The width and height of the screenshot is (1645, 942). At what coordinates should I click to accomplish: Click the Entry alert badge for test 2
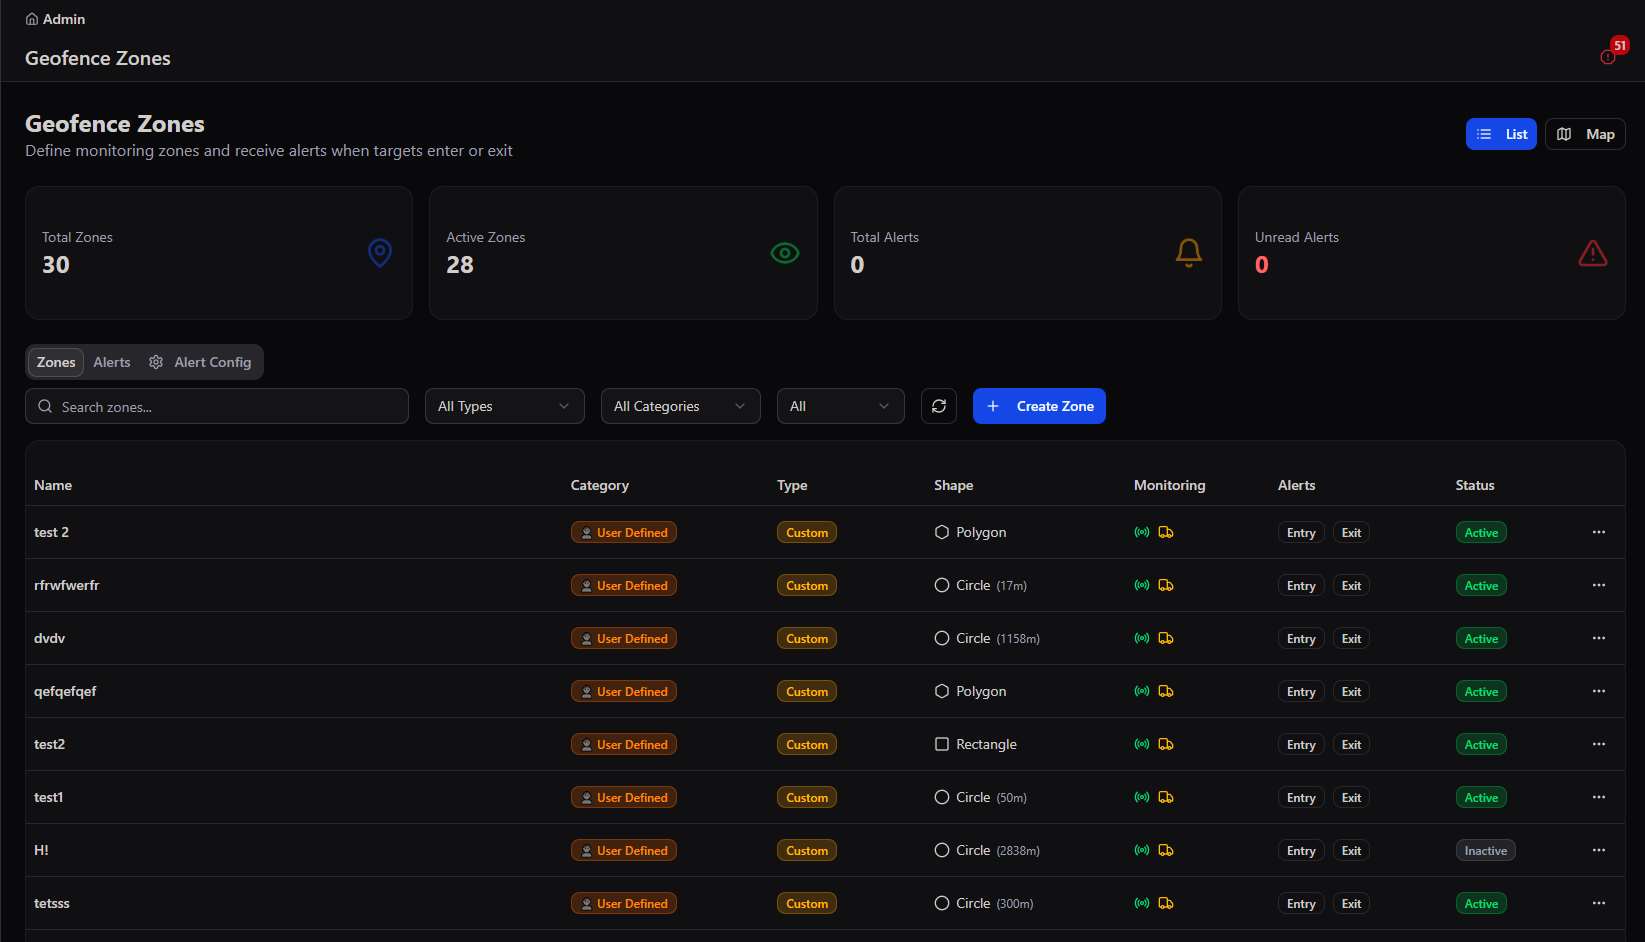(1301, 533)
